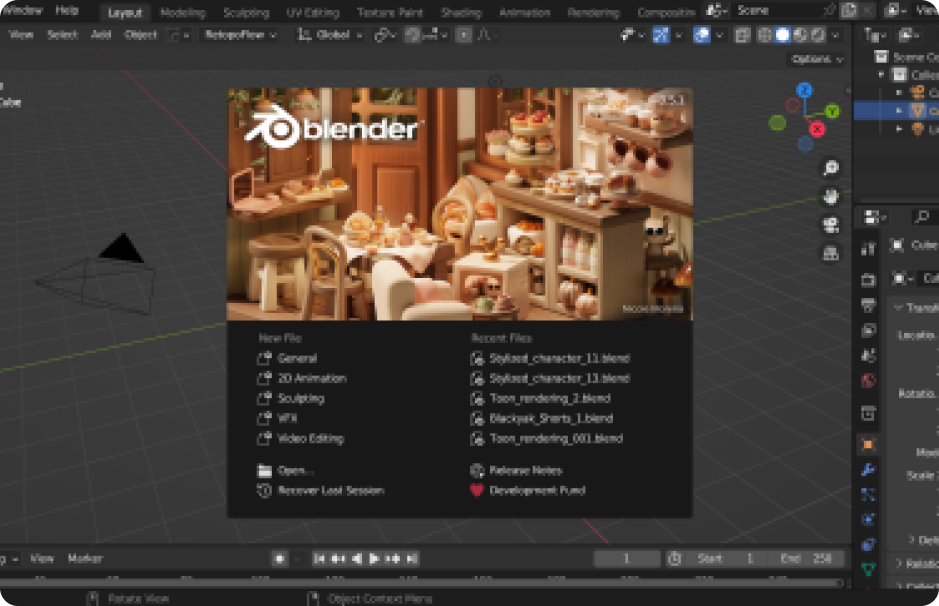
Task: Click the red X axis on the gizmo
Action: click(x=817, y=129)
